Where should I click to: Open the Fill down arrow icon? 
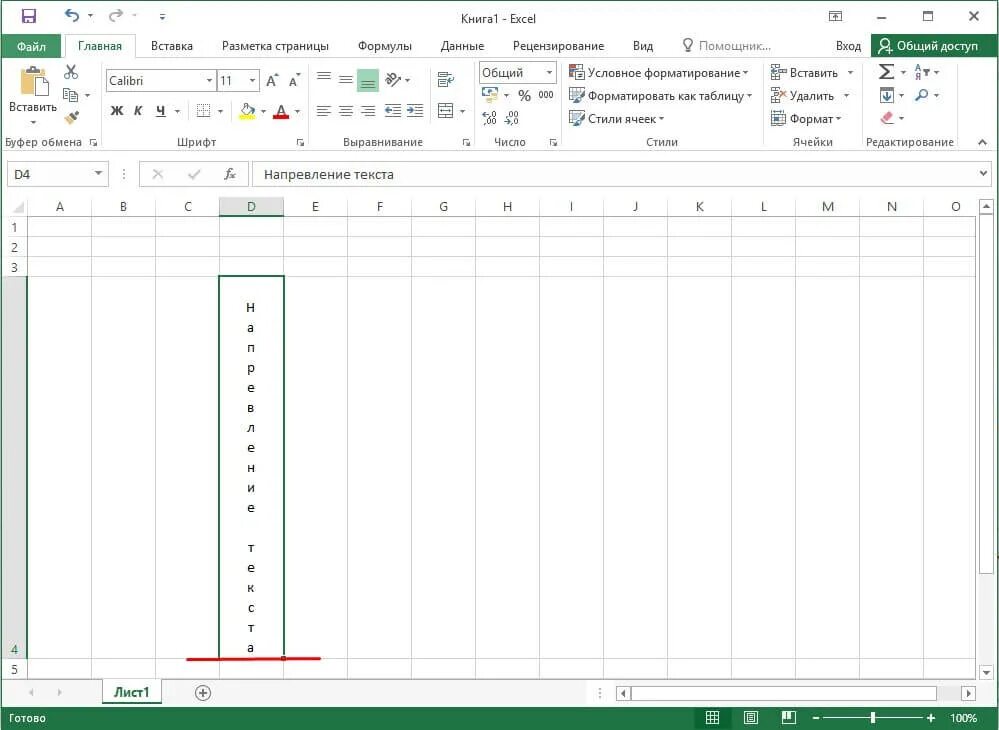click(886, 96)
